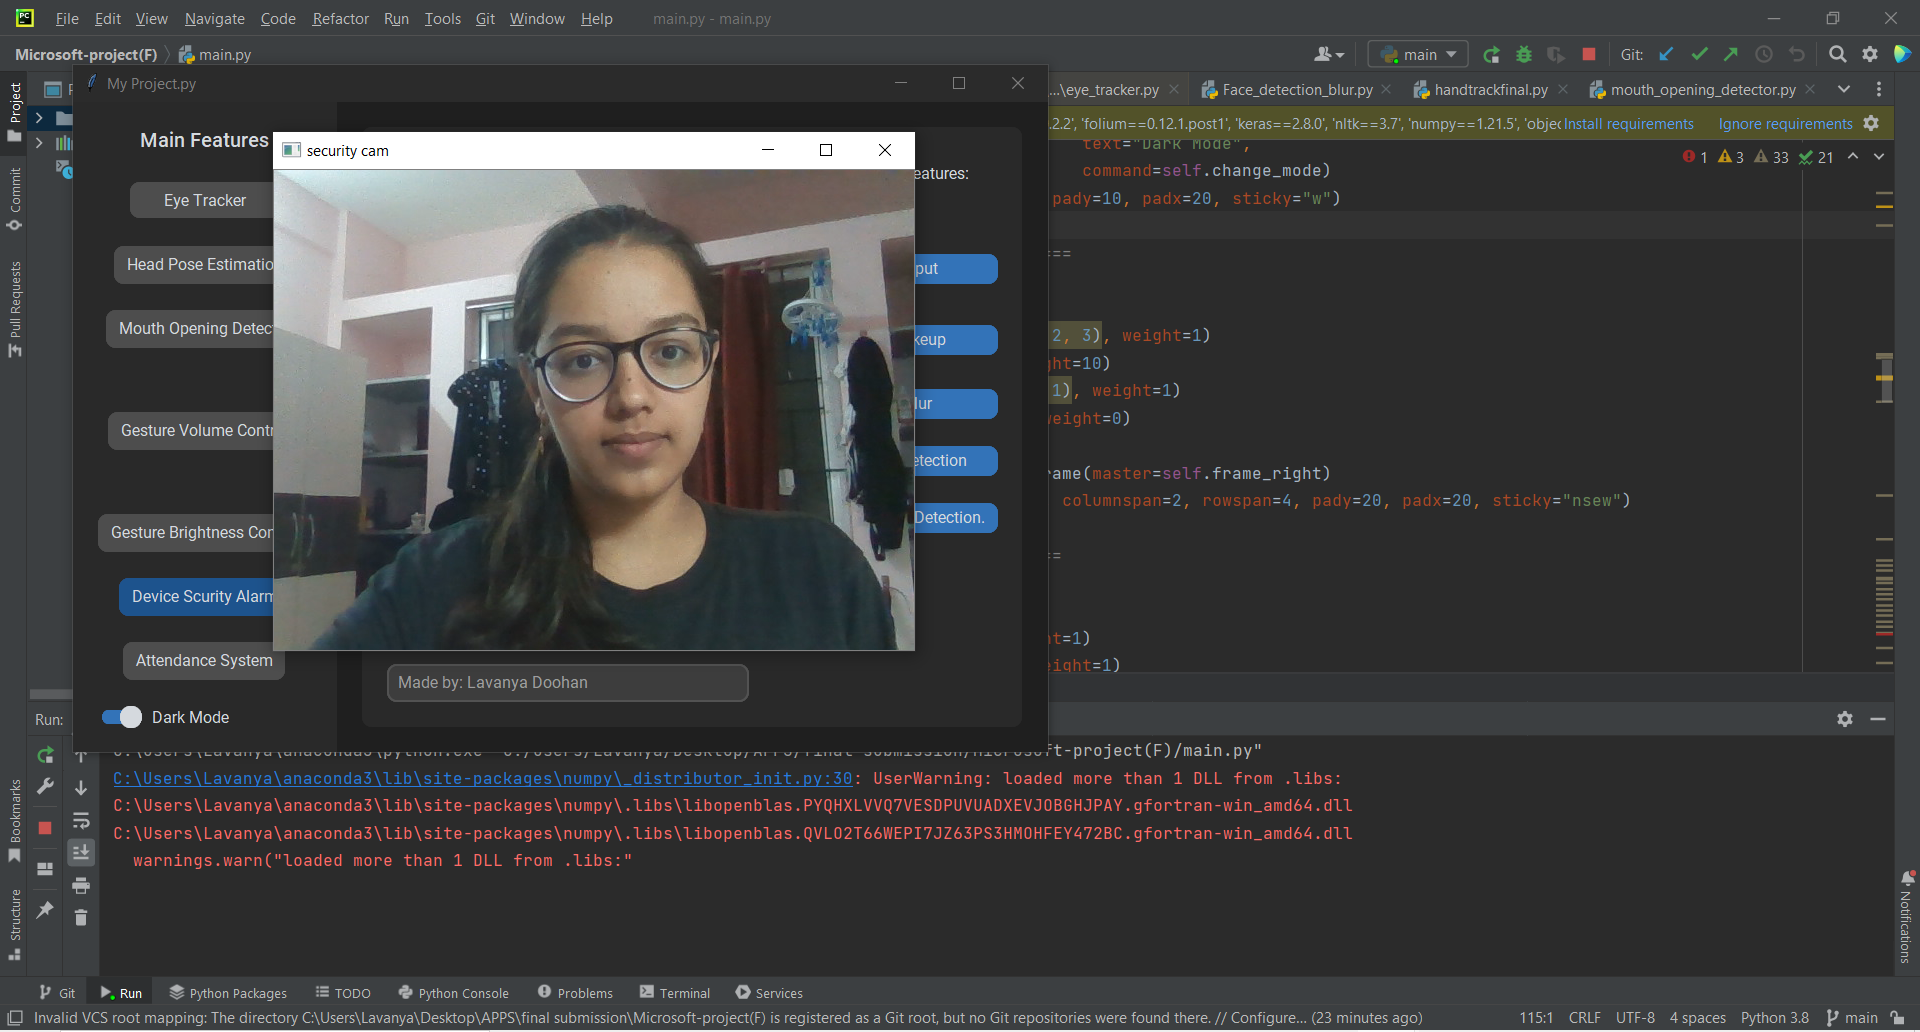Screen dimensions: 1920x1032
Task: Push commits with the green arrow Git icon
Action: (1731, 54)
